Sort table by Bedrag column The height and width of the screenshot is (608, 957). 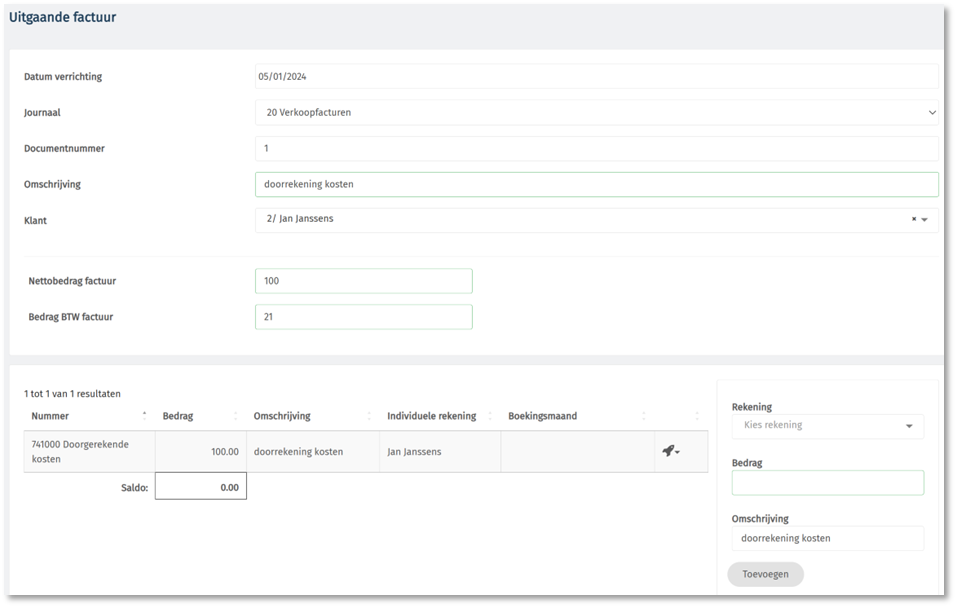200,416
